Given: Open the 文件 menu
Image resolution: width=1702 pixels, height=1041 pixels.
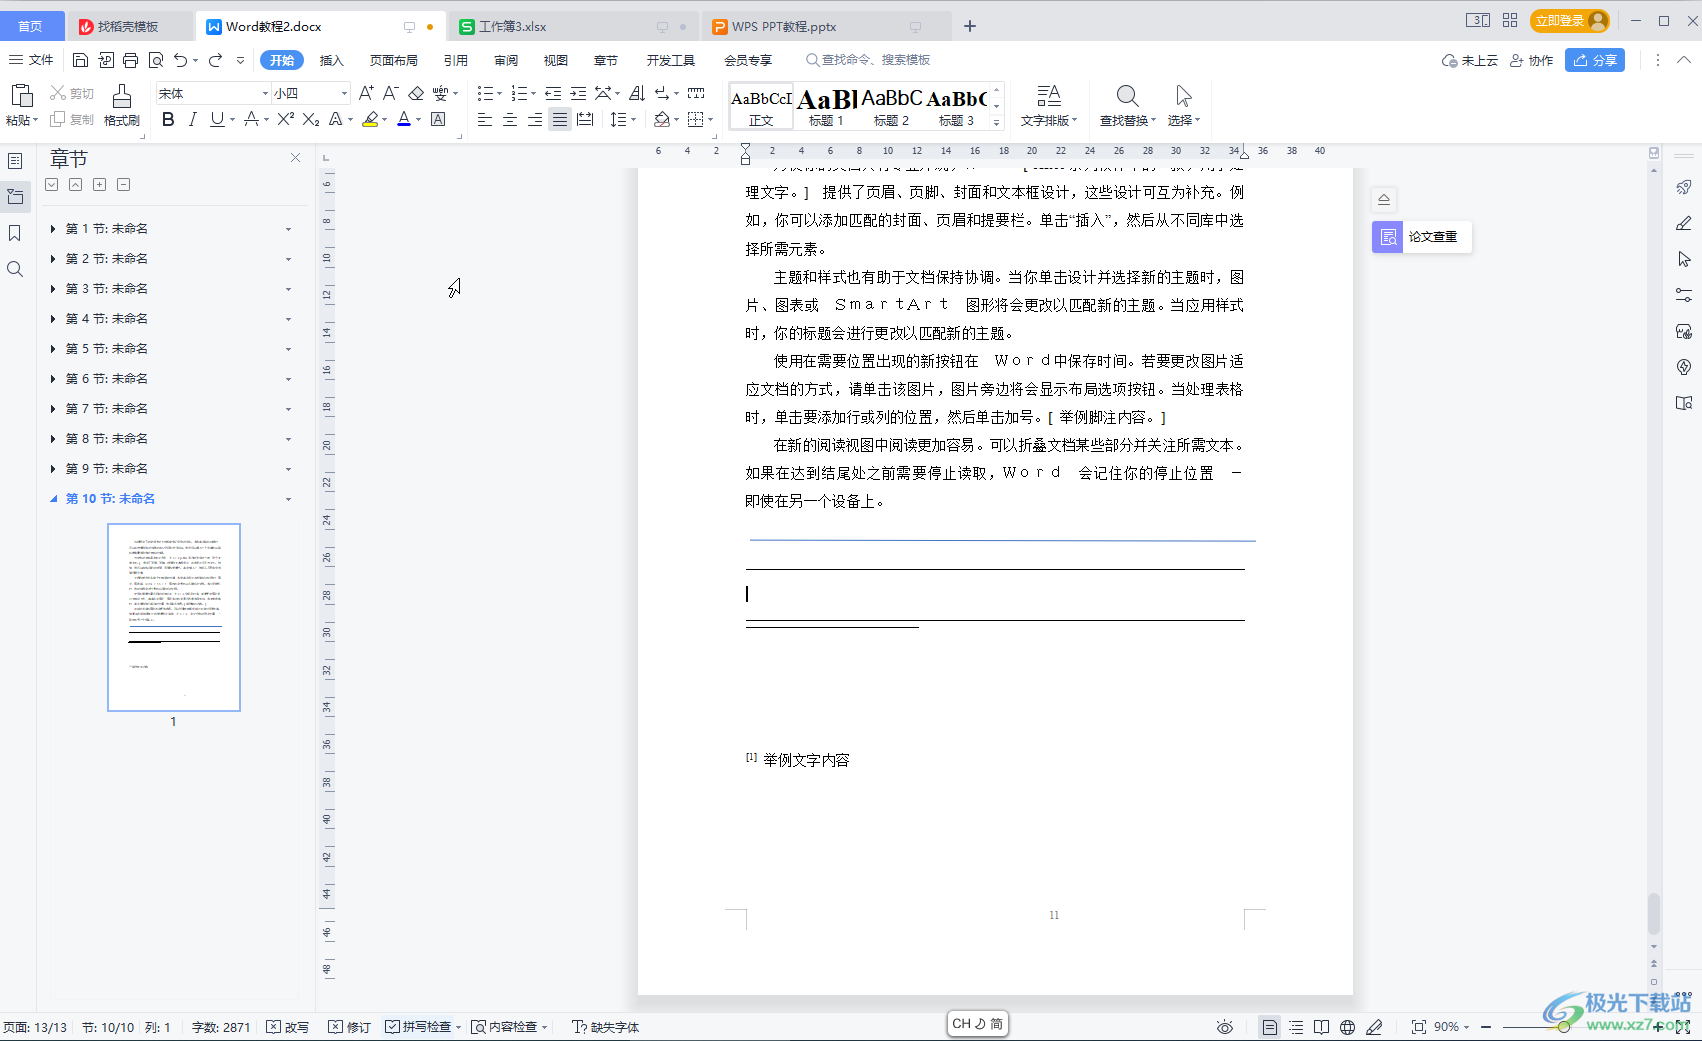Looking at the screenshot, I should tap(31, 60).
